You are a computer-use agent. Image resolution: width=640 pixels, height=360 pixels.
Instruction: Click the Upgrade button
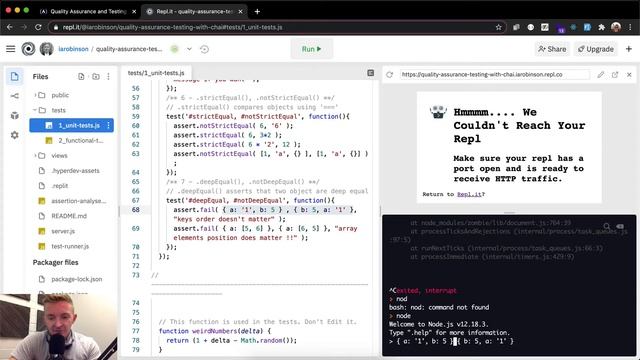point(596,49)
